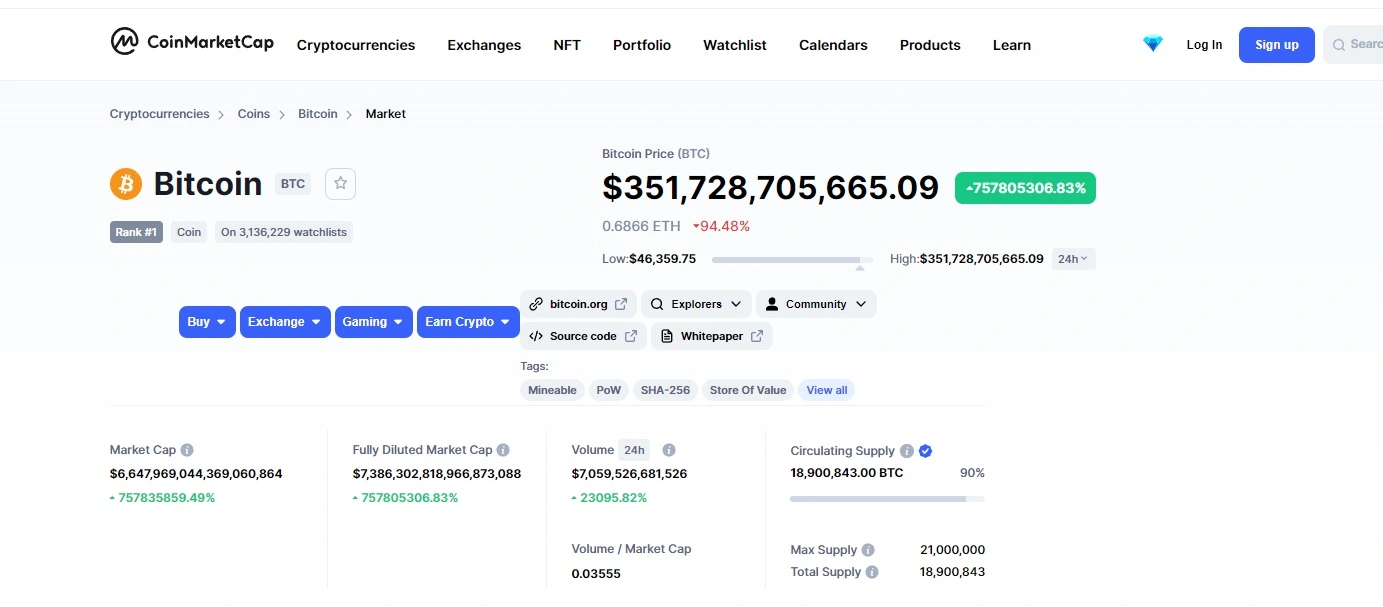Screen dimensions: 1383x607
Task: Click info icon next to Volume 24h
Action: coord(669,450)
